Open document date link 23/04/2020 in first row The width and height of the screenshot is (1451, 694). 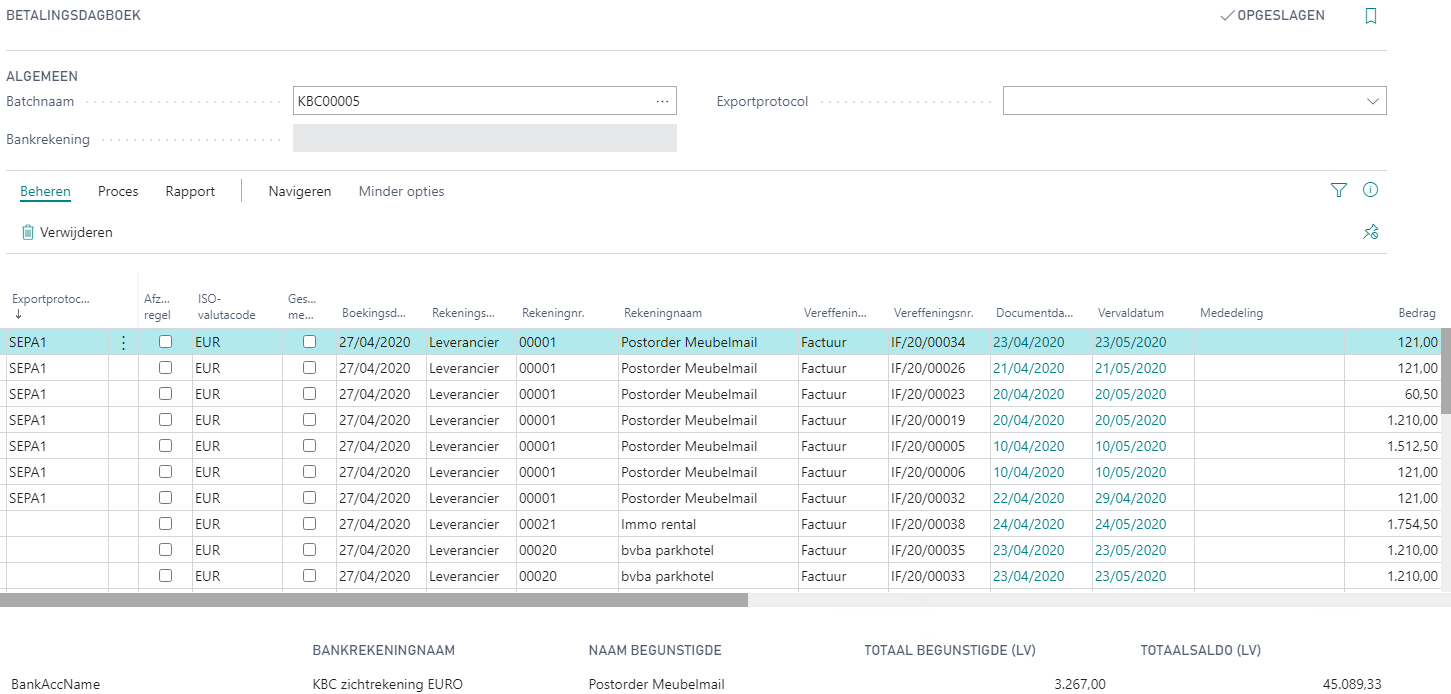coord(1028,342)
